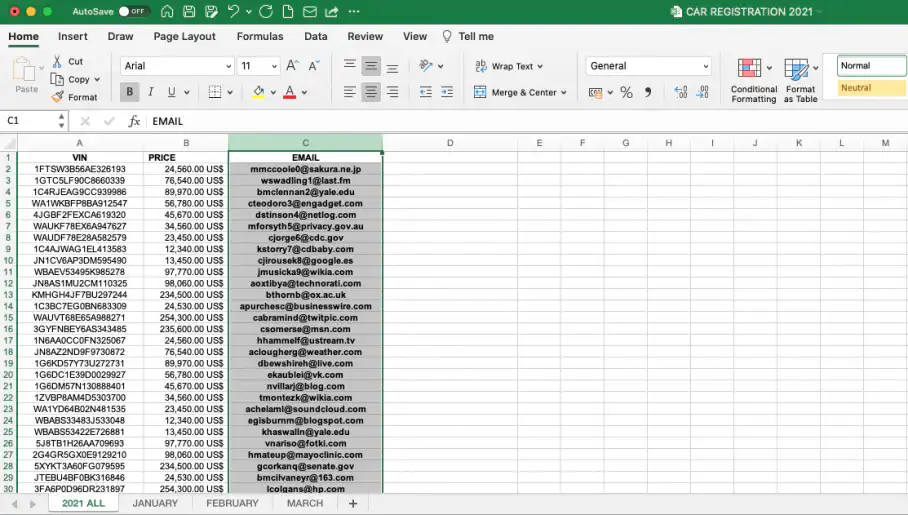Screen dimensions: 908x515
Task: Open text orientation dropdown
Action: [441, 66]
